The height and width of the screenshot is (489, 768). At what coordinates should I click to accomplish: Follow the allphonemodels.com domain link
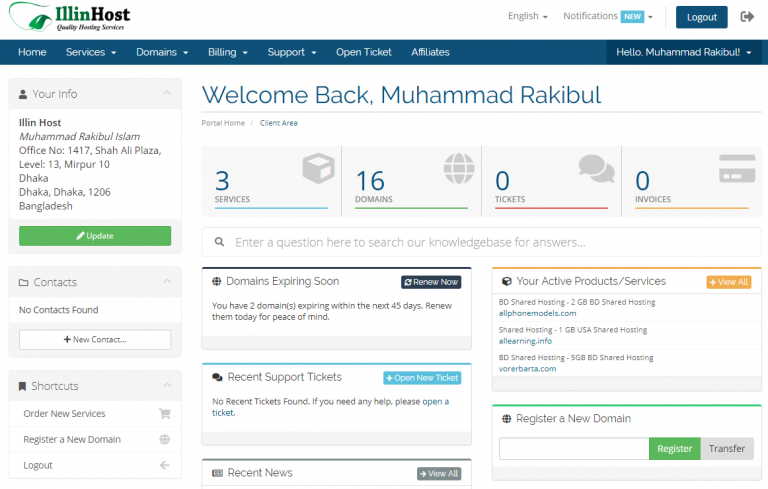click(537, 313)
